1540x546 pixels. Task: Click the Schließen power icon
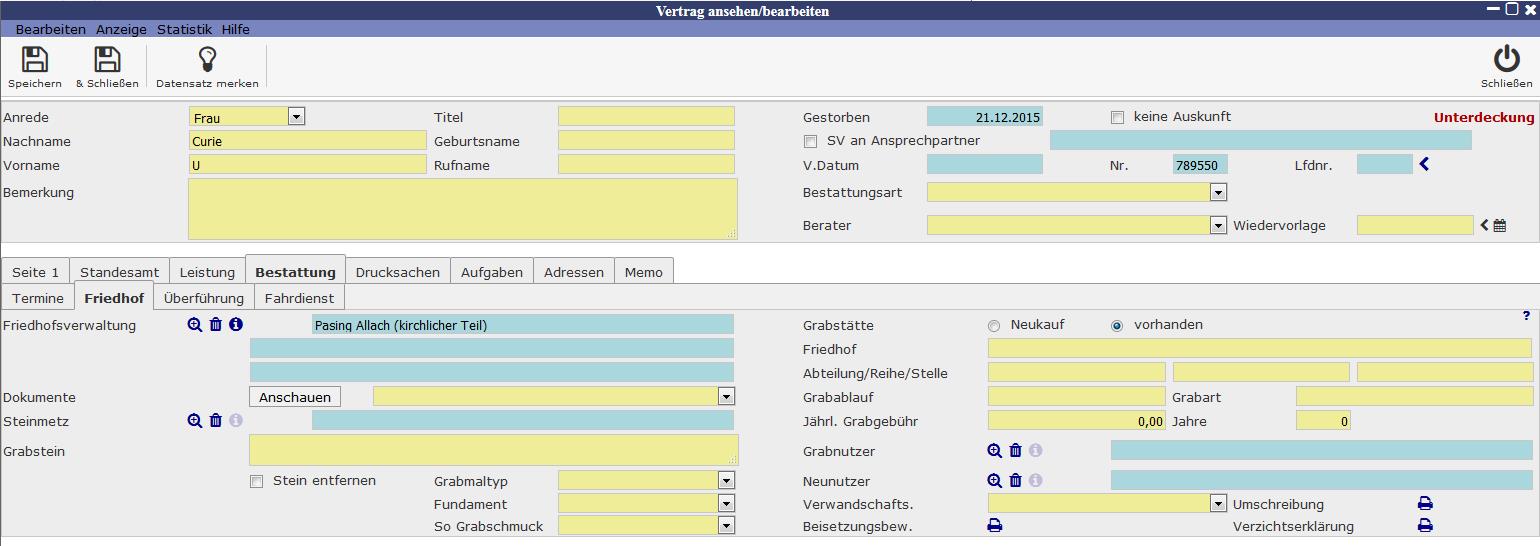point(1506,60)
